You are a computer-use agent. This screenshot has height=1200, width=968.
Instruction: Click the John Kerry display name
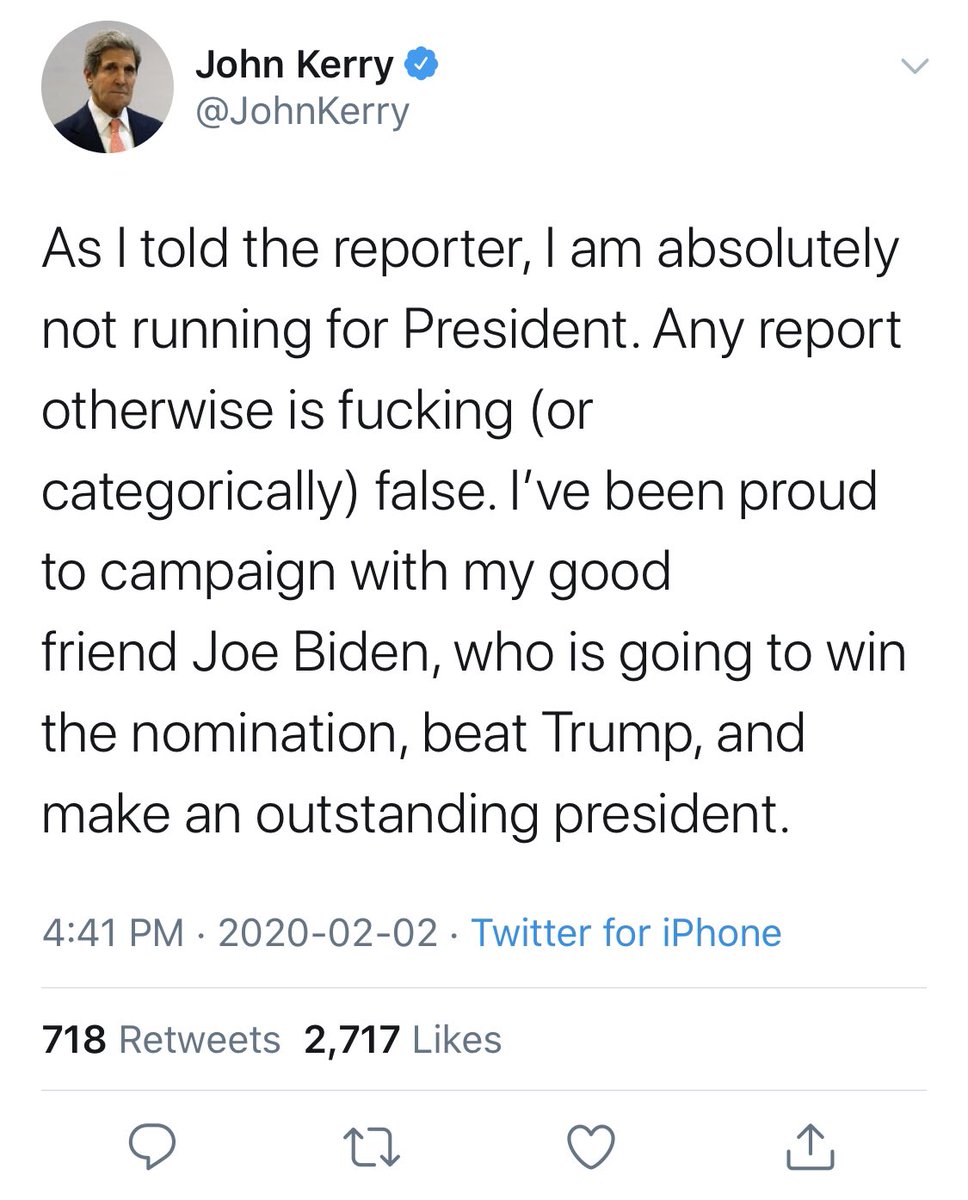[x=295, y=65]
